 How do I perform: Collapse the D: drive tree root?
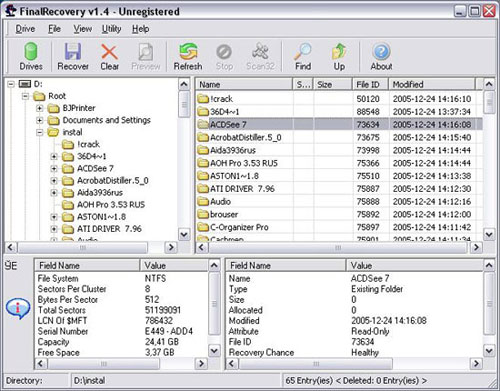[11, 84]
